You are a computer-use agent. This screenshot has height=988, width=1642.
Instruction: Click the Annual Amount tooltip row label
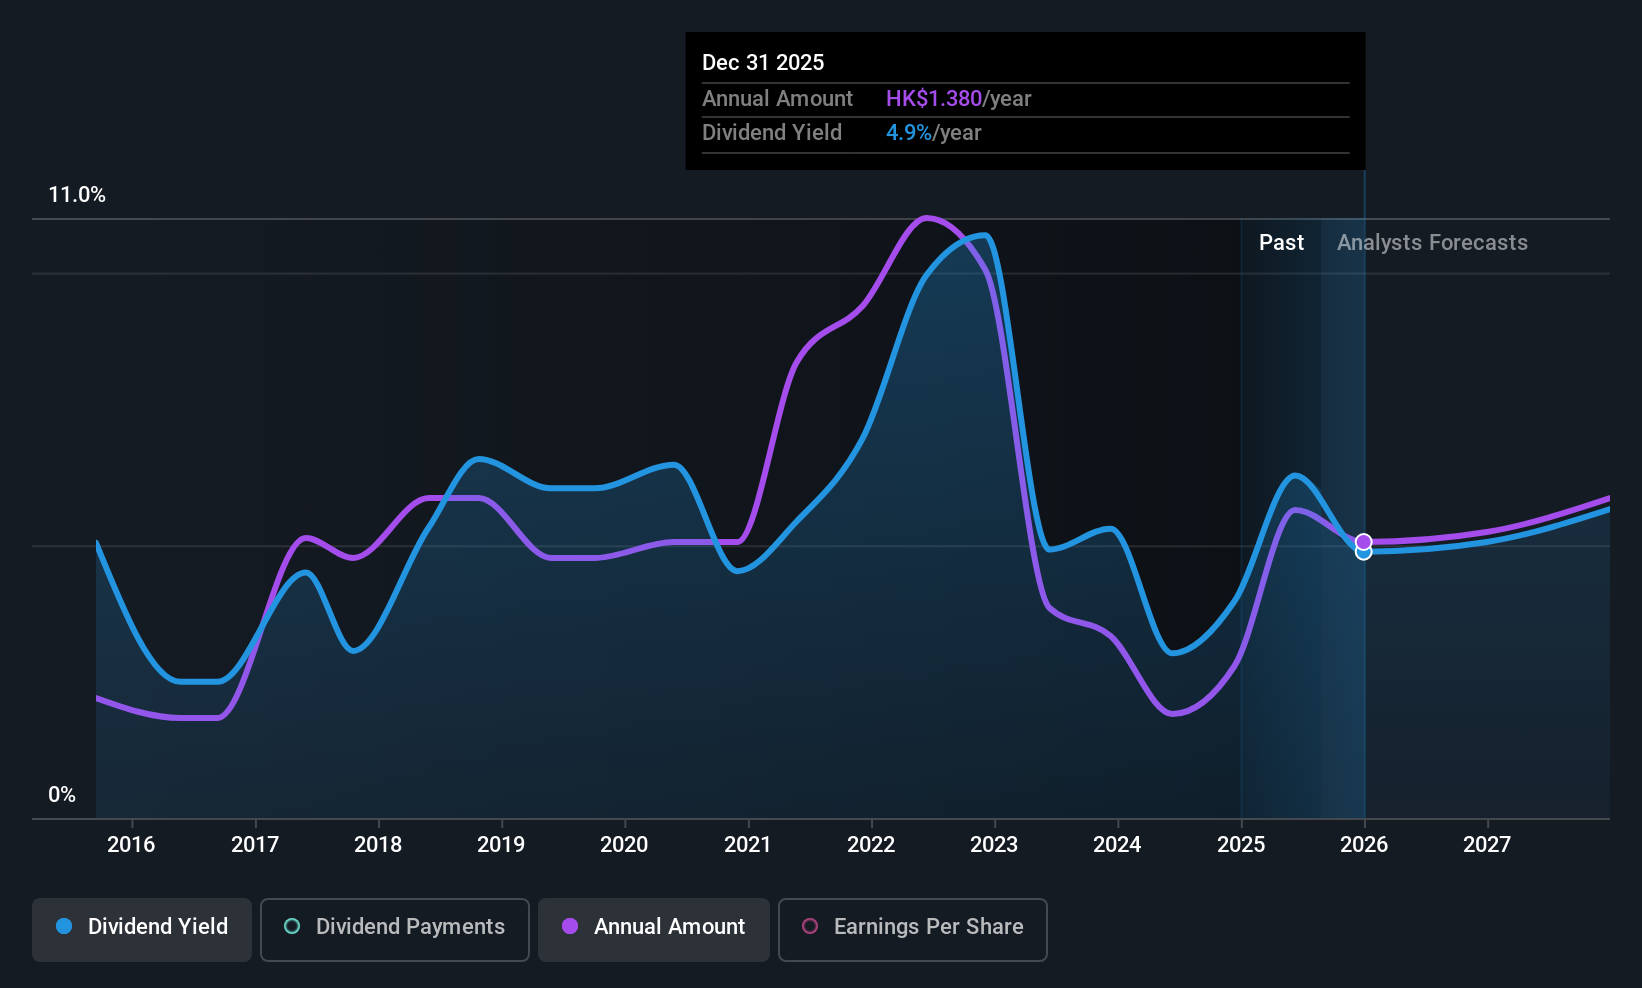point(777,99)
